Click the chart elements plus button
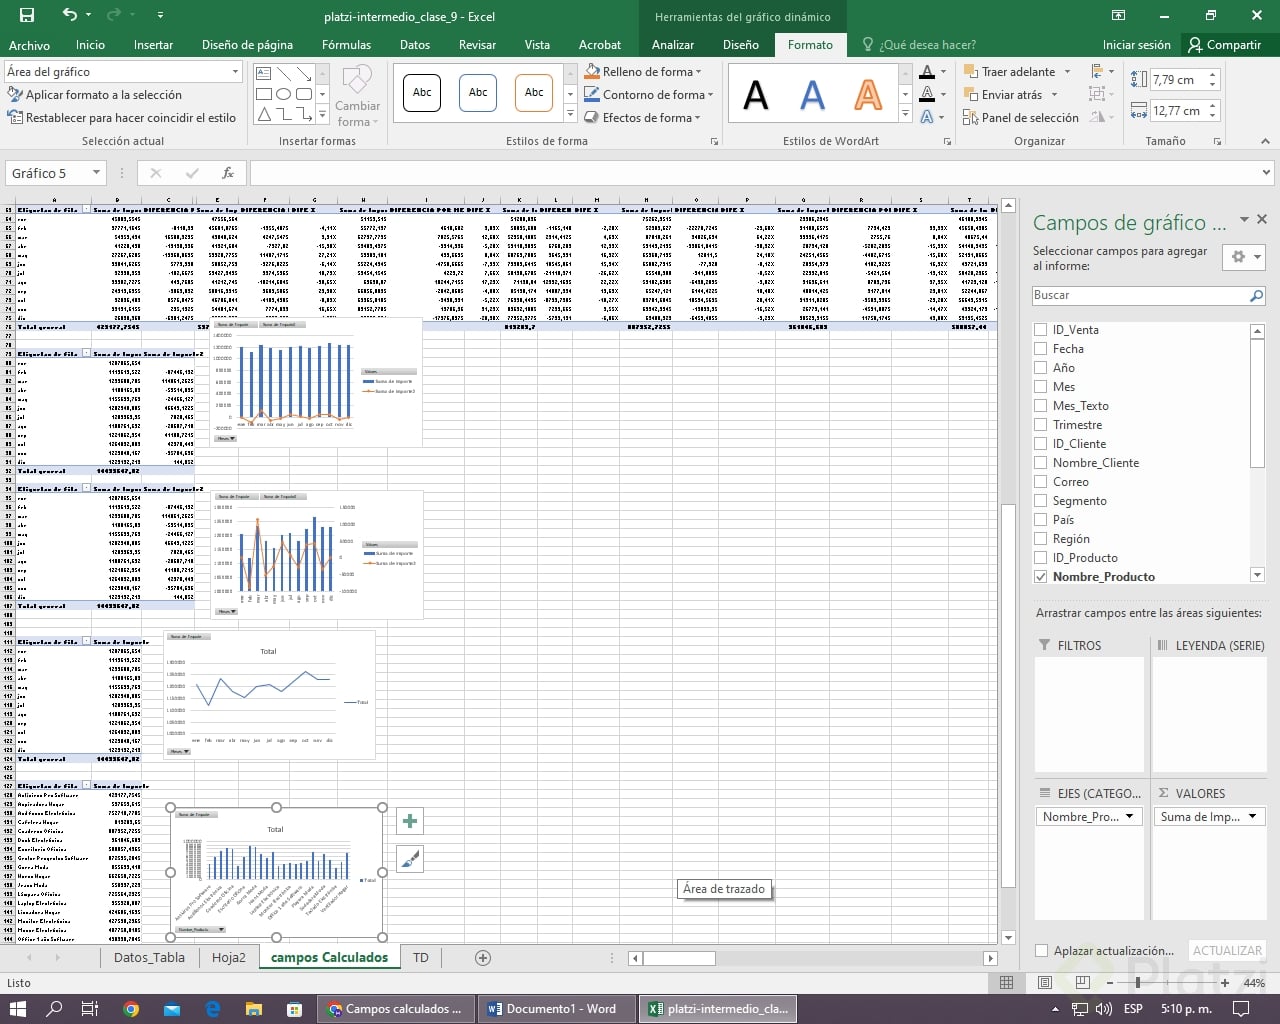Viewport: 1280px width, 1024px height. tap(410, 822)
